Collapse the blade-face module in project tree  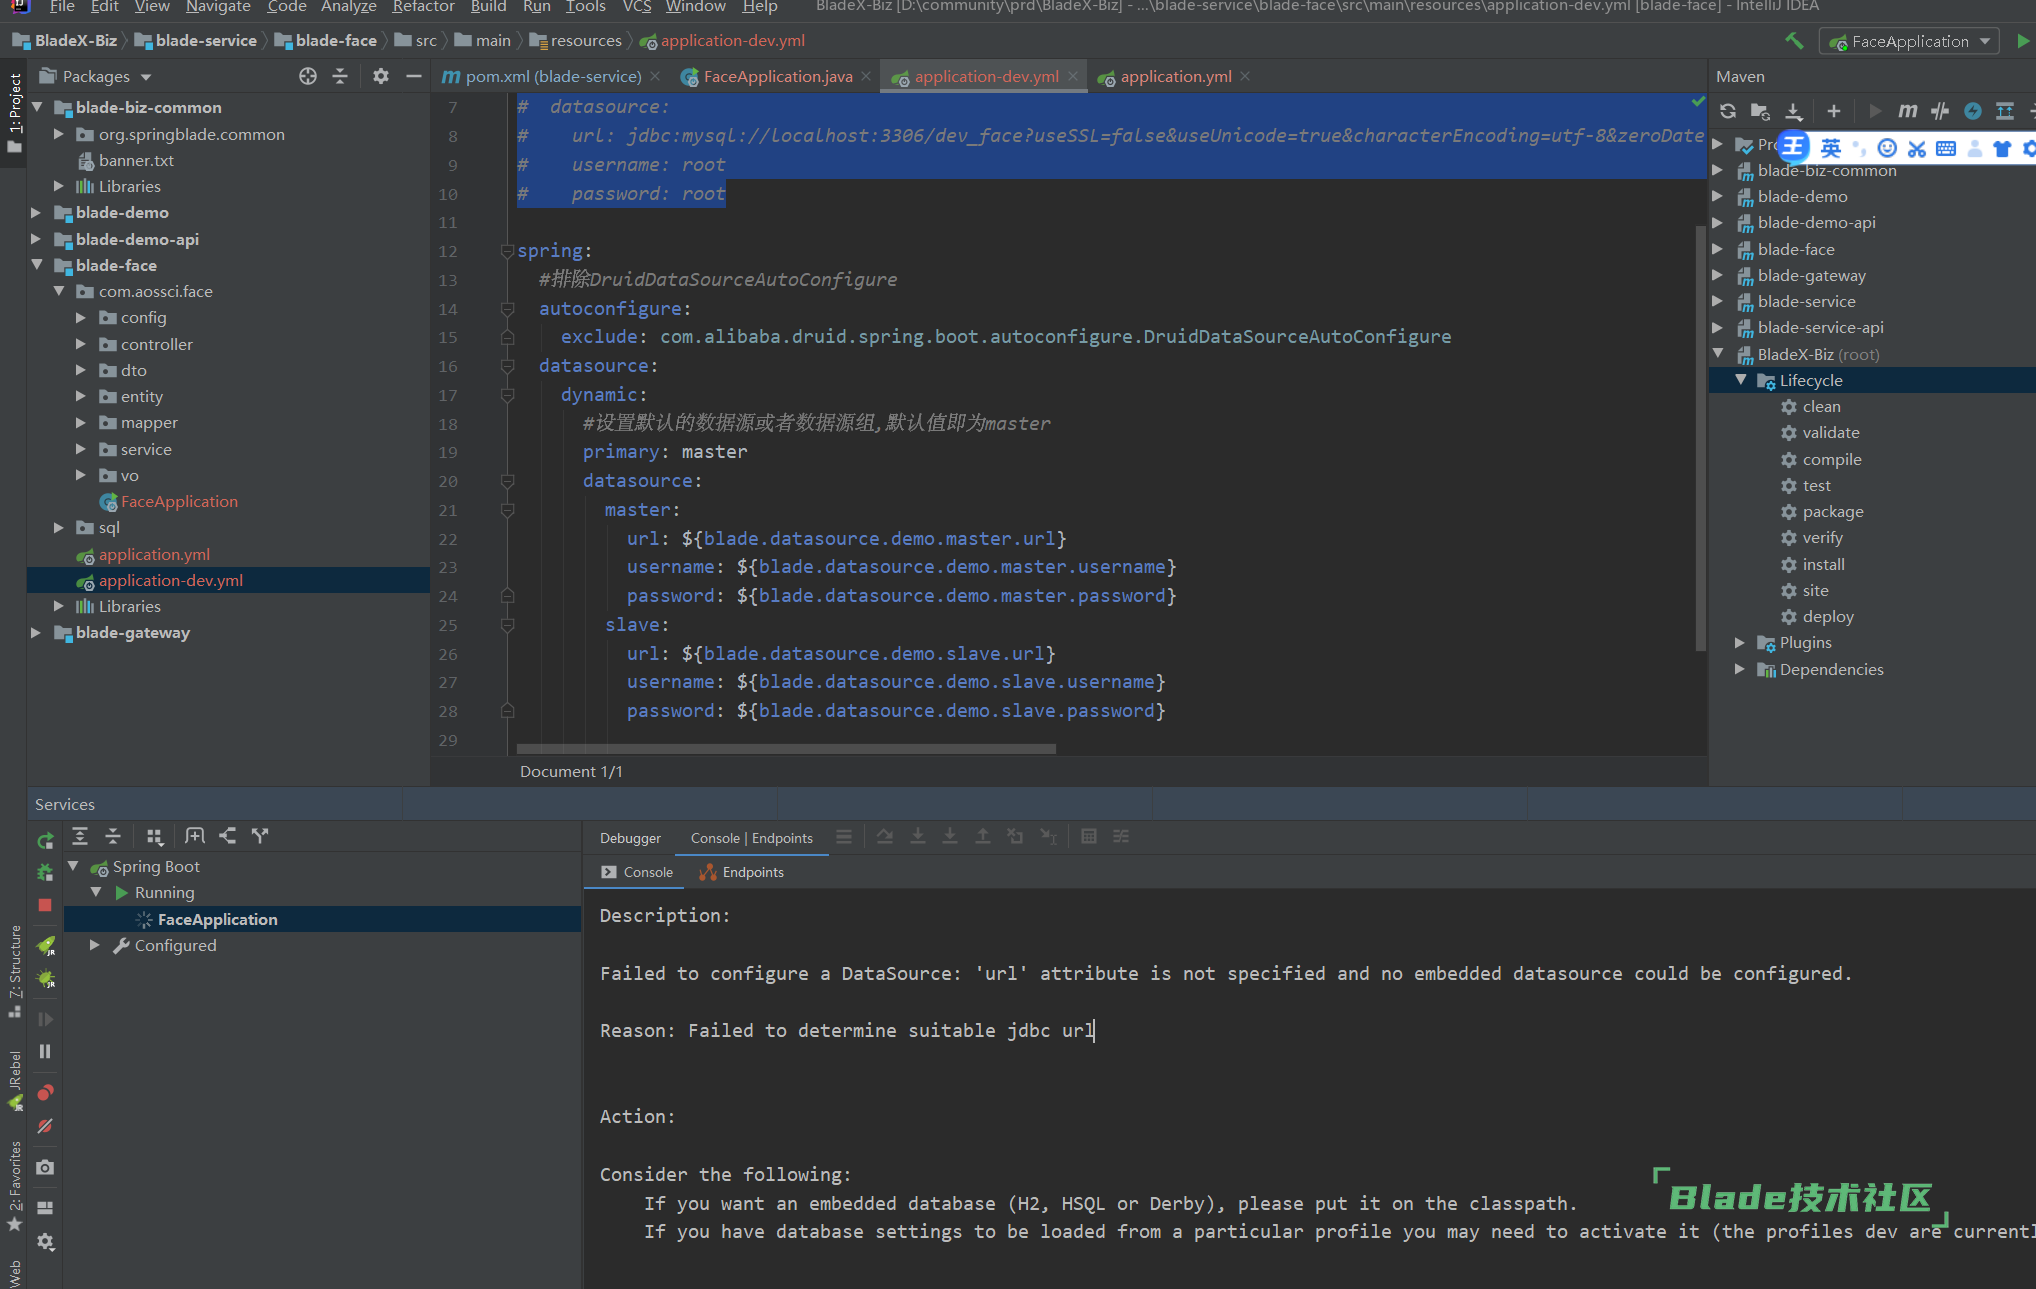click(37, 265)
